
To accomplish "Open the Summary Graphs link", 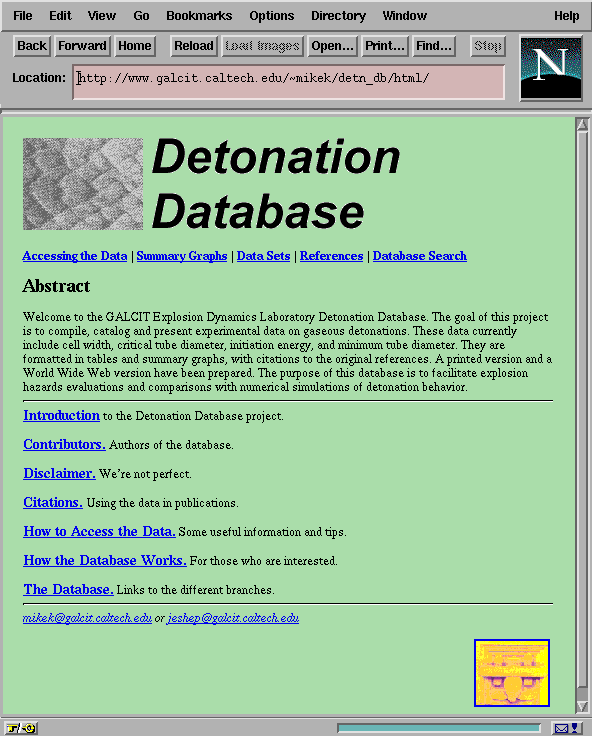I will [x=182, y=256].
